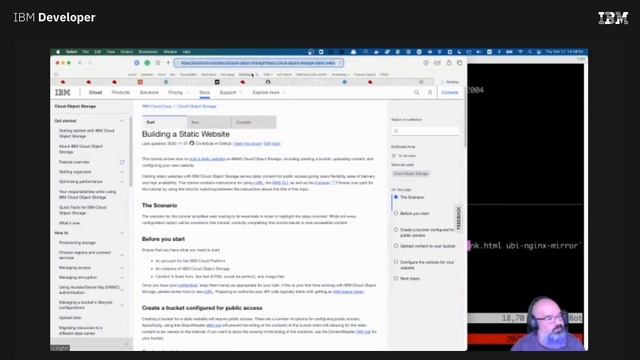The image size is (640, 360).
Task: Click the Cloud Object Storage services tag
Action: coord(411,173)
